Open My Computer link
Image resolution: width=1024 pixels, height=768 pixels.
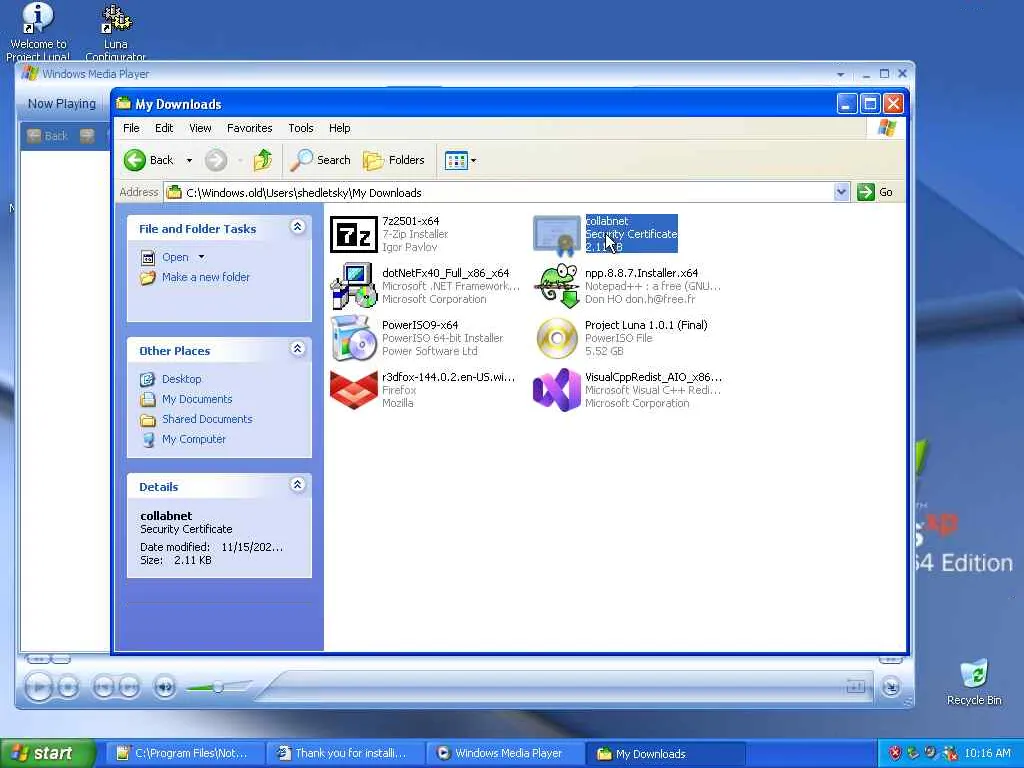[x=194, y=439]
